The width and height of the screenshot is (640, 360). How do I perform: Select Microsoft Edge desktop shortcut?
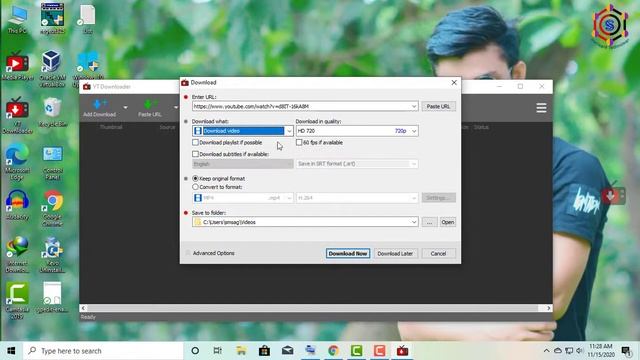click(x=17, y=162)
